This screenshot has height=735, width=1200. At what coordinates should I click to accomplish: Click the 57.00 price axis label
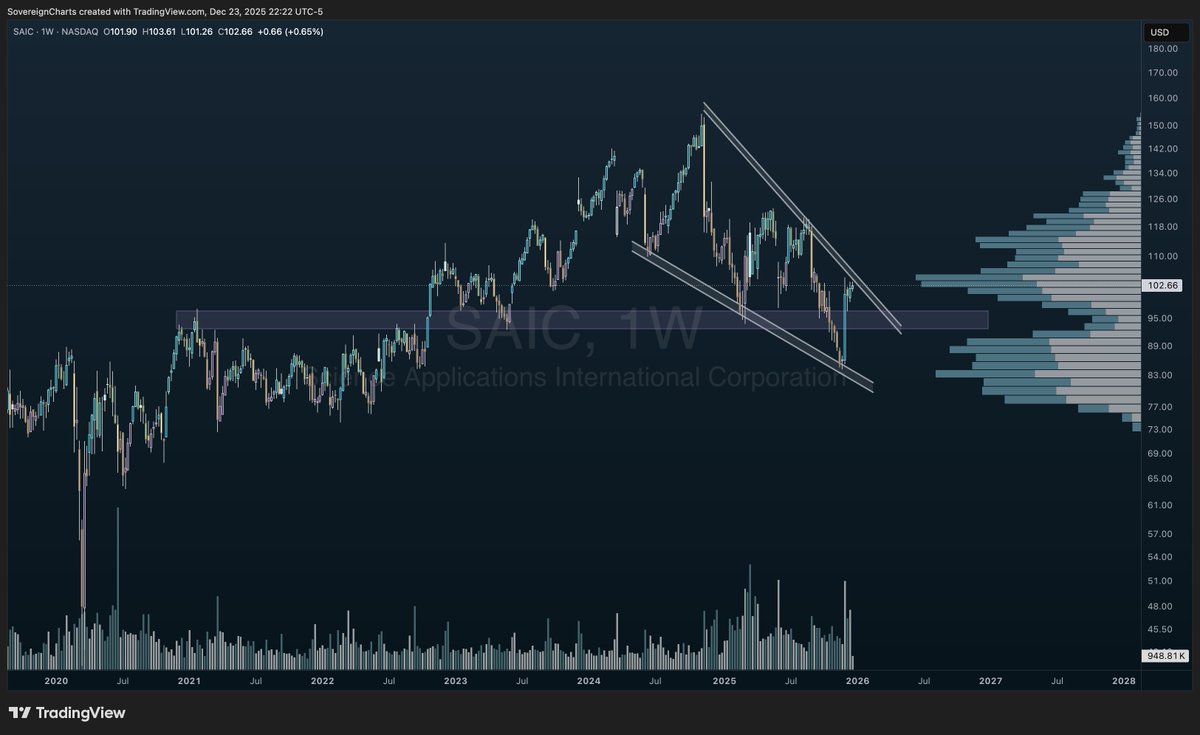(1160, 535)
